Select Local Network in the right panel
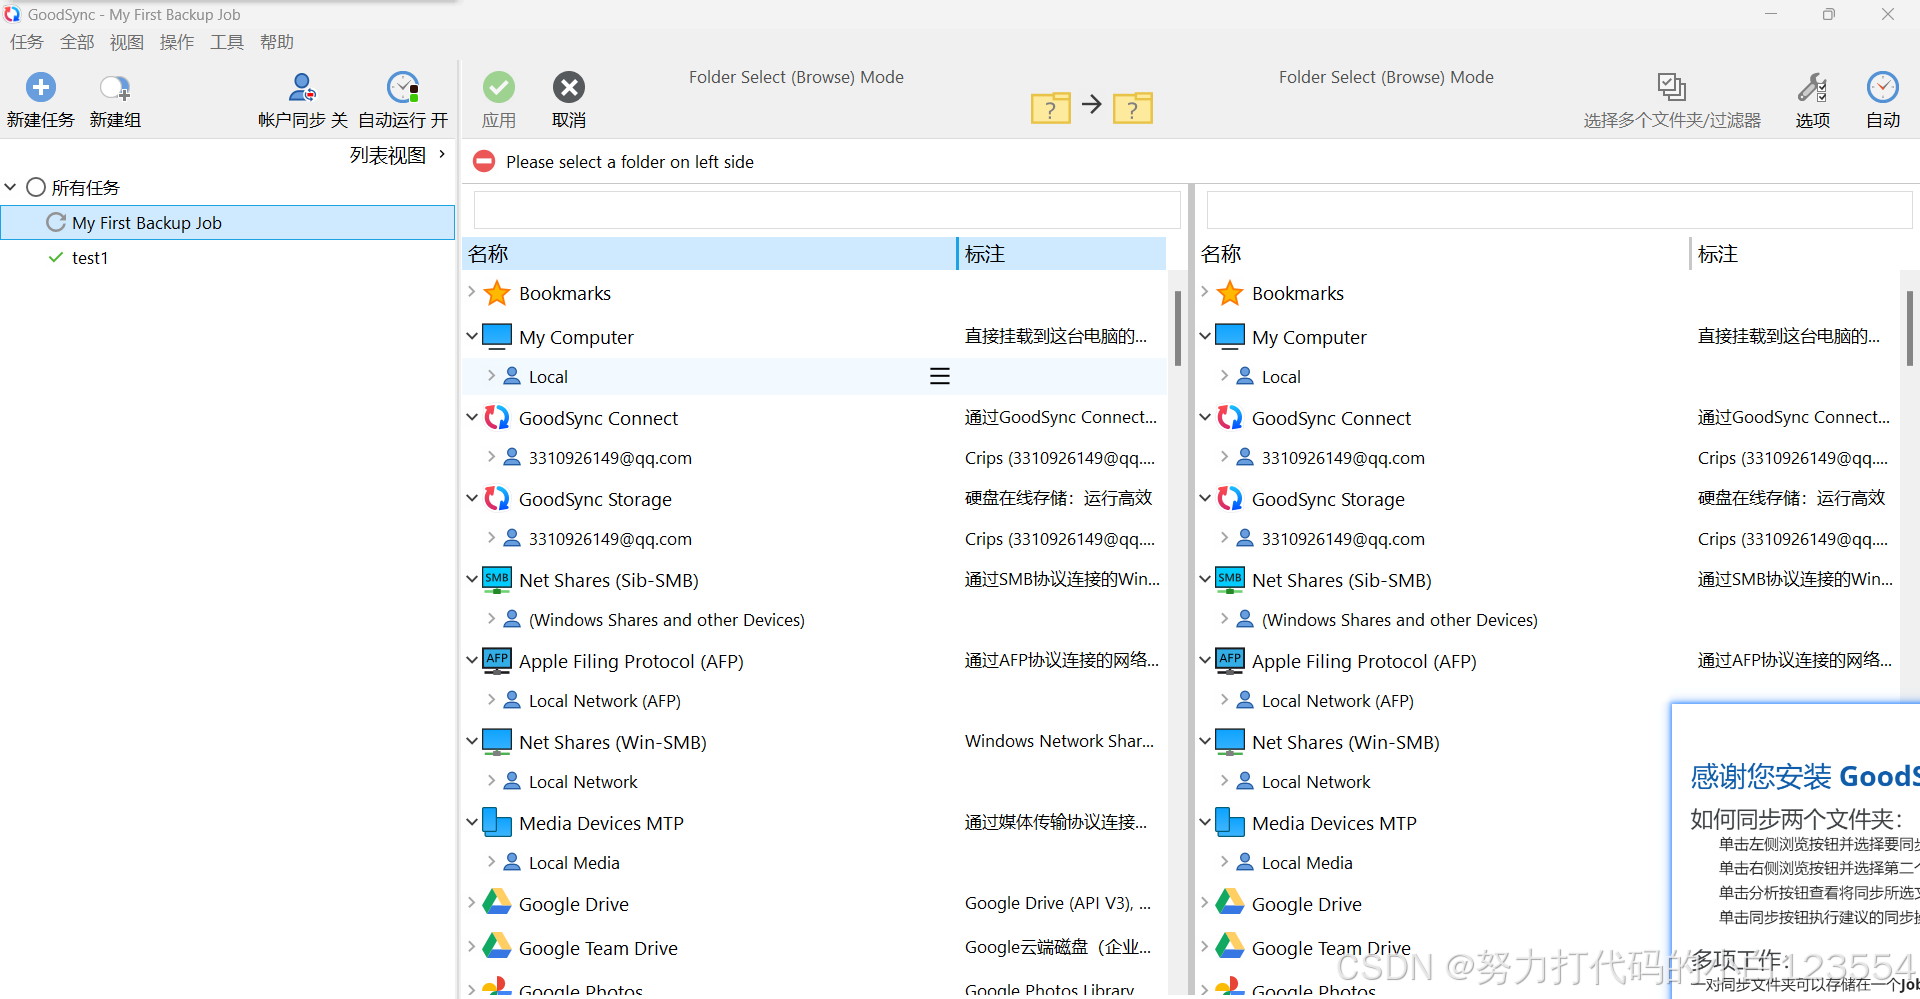This screenshot has height=999, width=1920. (x=1316, y=782)
